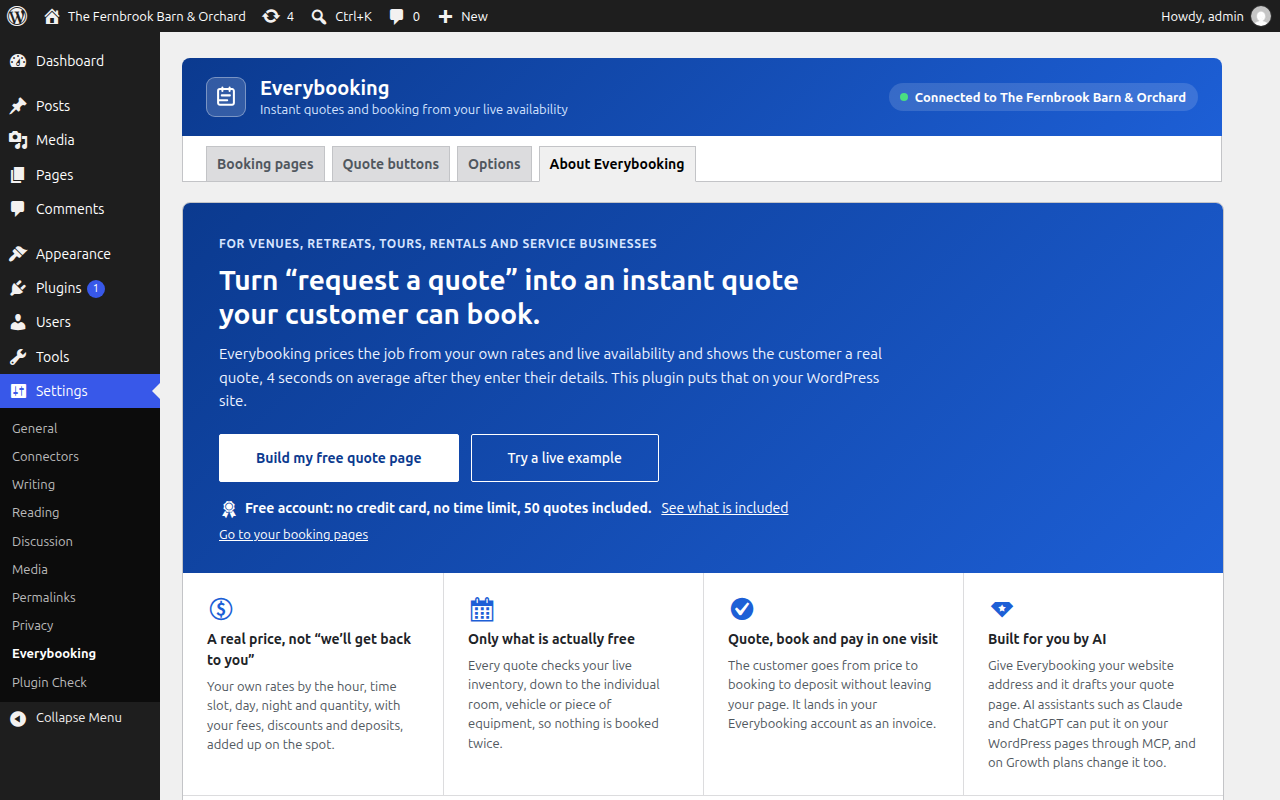
Task: Open the Ctrl+K search command
Action: tap(342, 16)
